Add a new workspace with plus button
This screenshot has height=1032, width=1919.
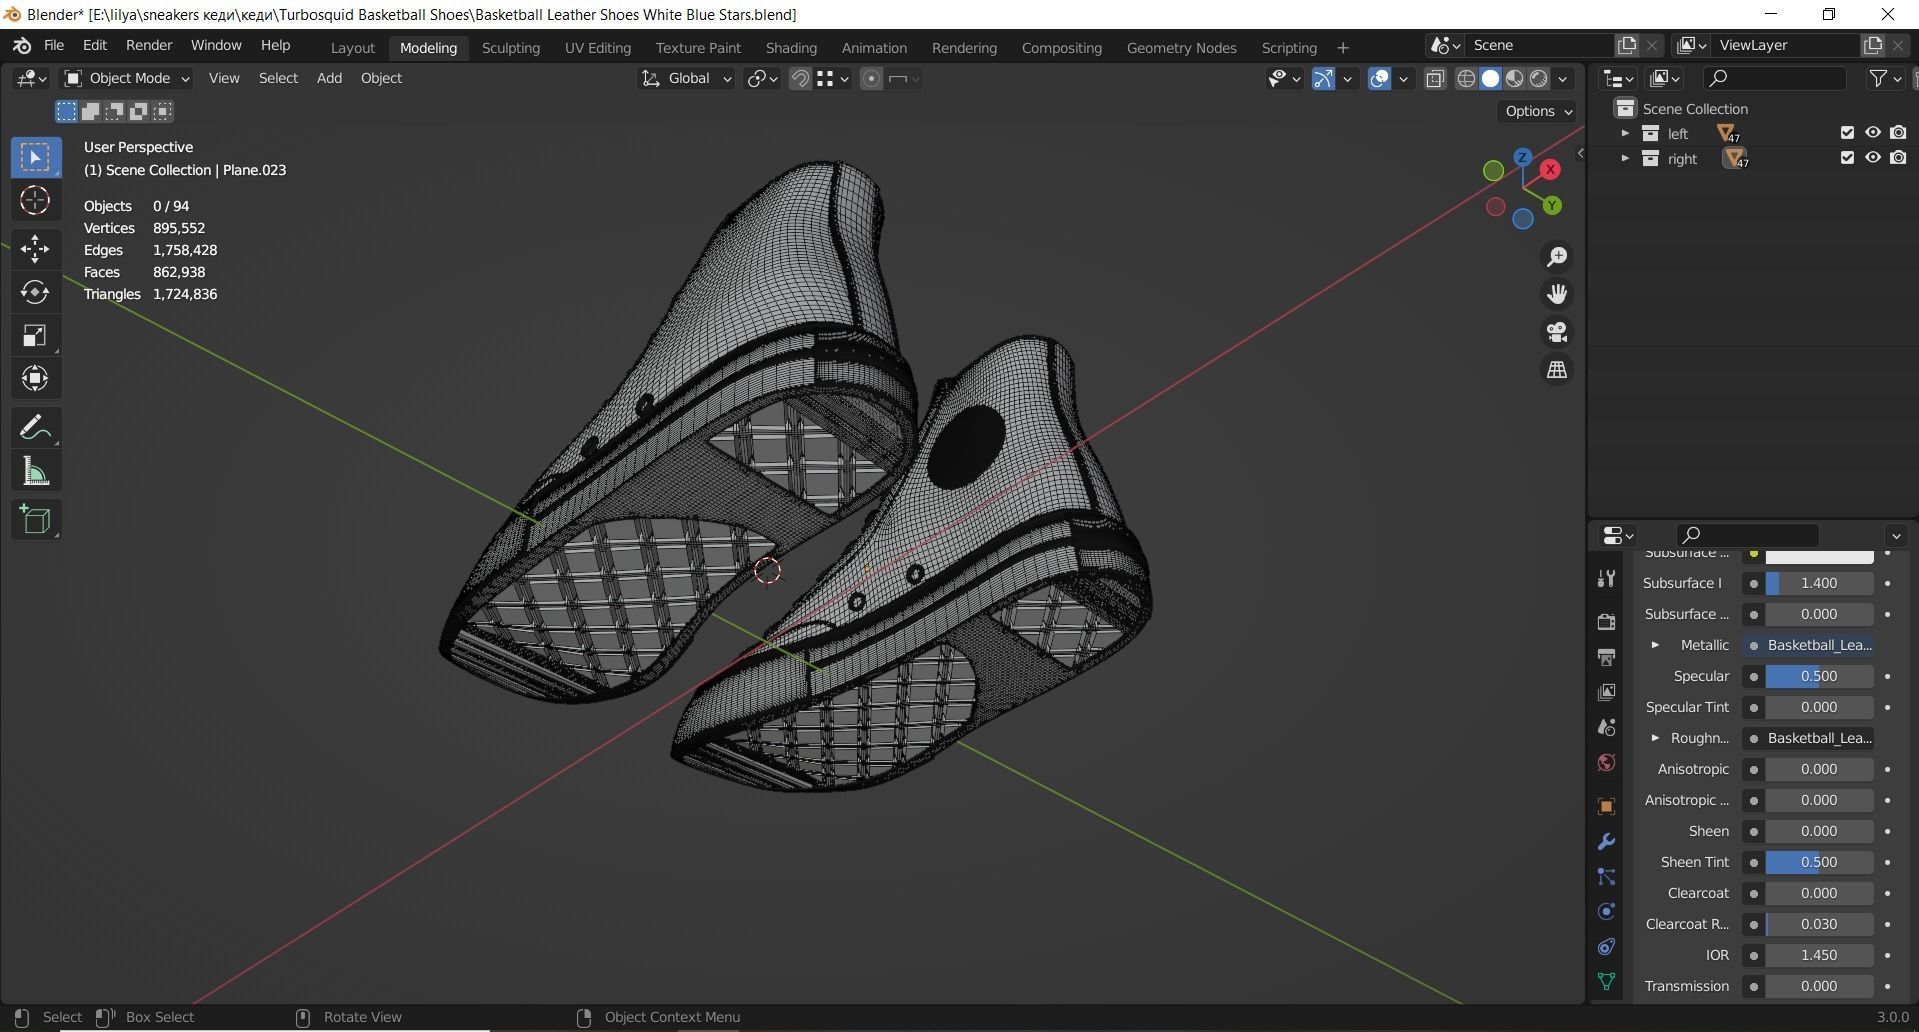click(x=1342, y=48)
